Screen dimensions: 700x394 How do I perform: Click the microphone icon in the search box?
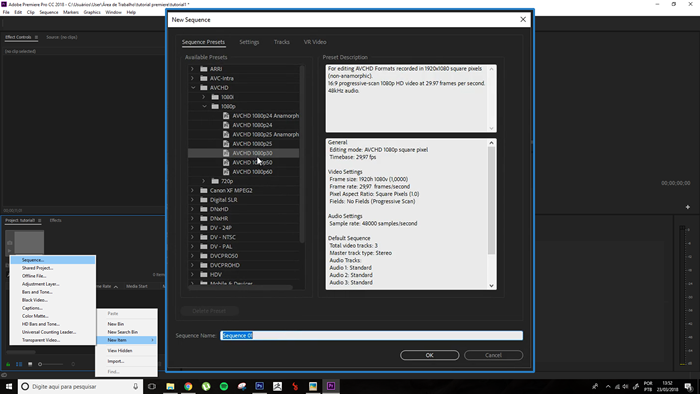[x=135, y=386]
